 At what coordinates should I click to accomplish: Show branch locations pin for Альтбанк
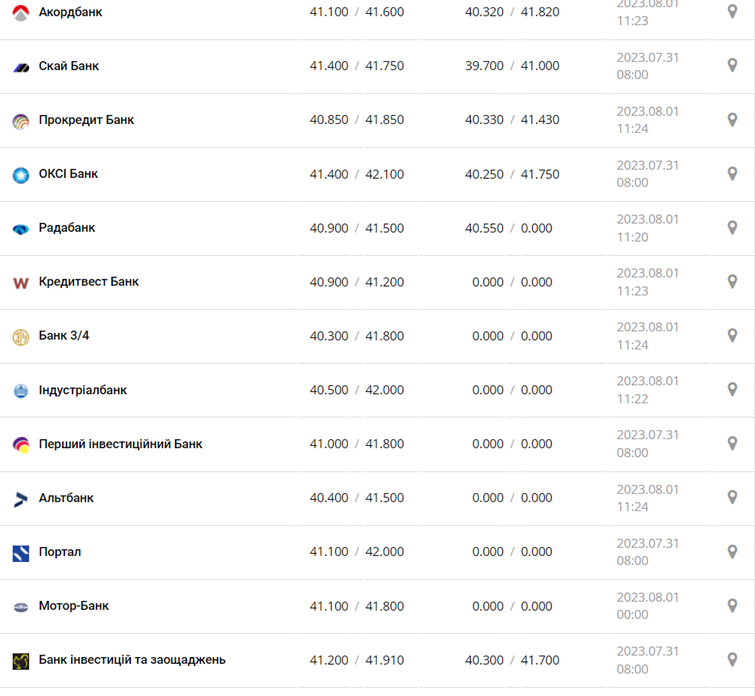732,498
